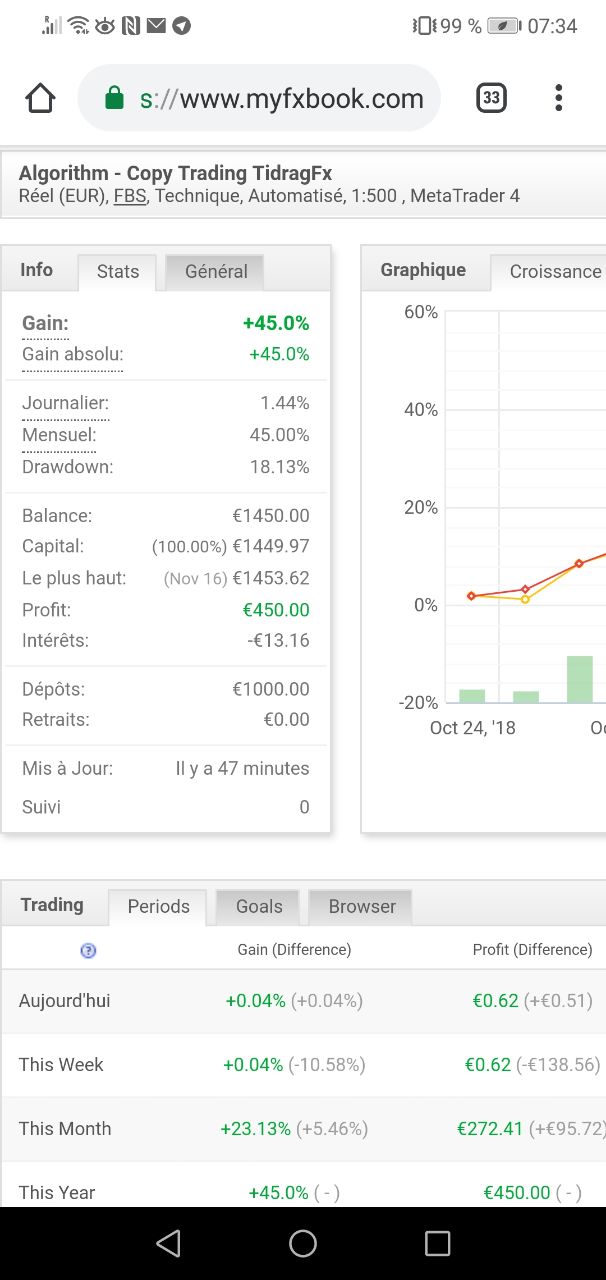Open the browser three-dot menu
Screen dimensions: 606x1280
coord(558,98)
